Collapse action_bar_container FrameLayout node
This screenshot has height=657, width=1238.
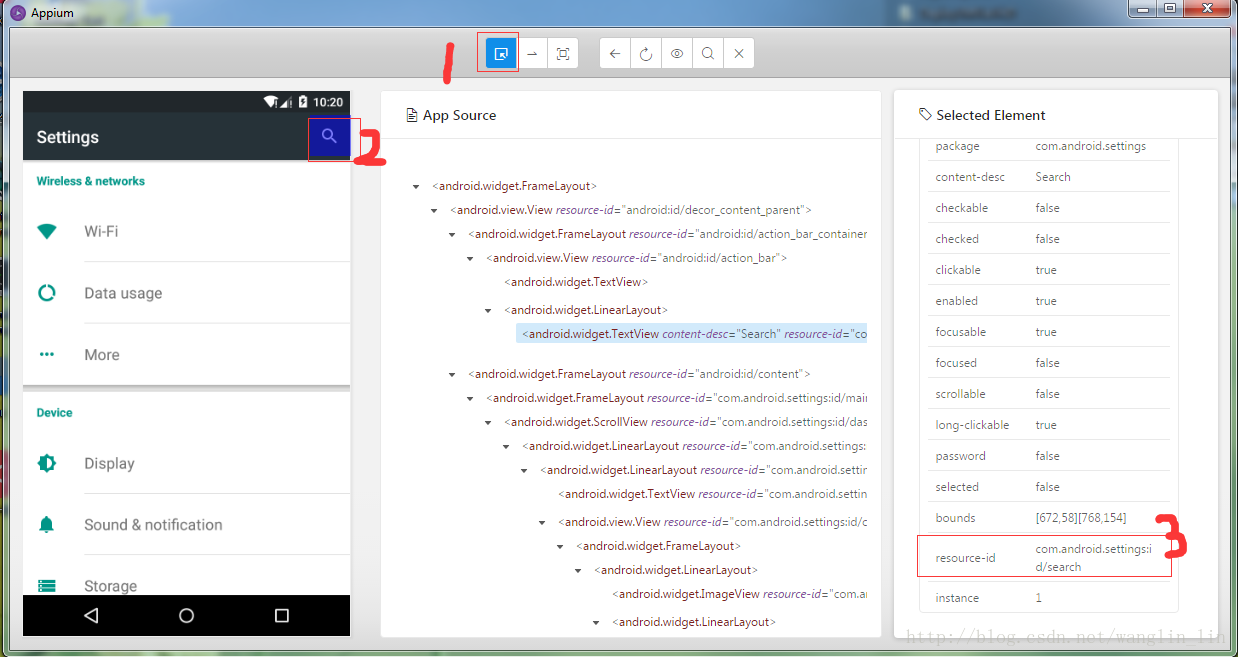pyautogui.click(x=452, y=235)
